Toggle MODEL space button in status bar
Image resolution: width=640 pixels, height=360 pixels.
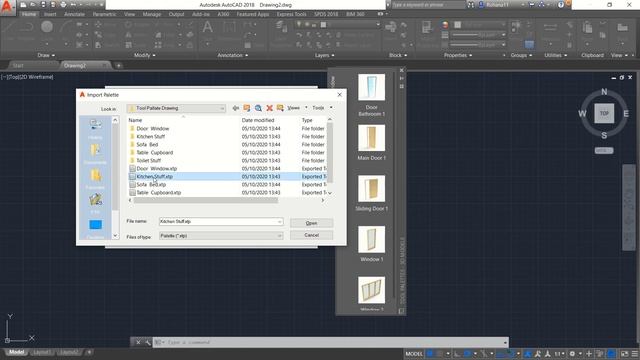(x=414, y=353)
